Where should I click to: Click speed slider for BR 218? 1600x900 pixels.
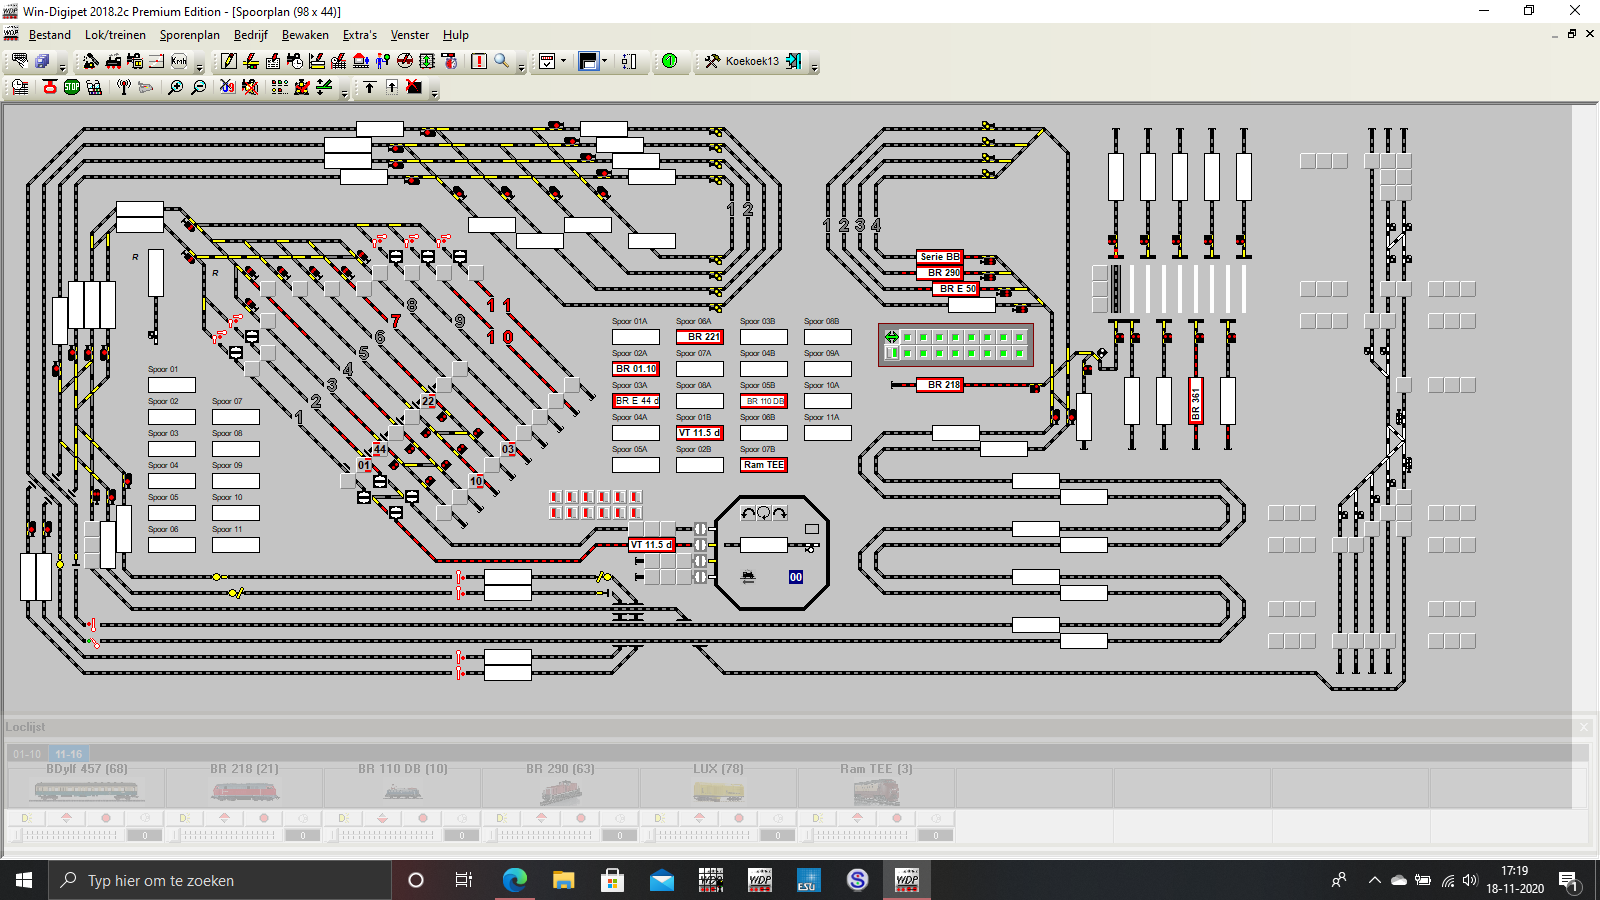(224, 835)
